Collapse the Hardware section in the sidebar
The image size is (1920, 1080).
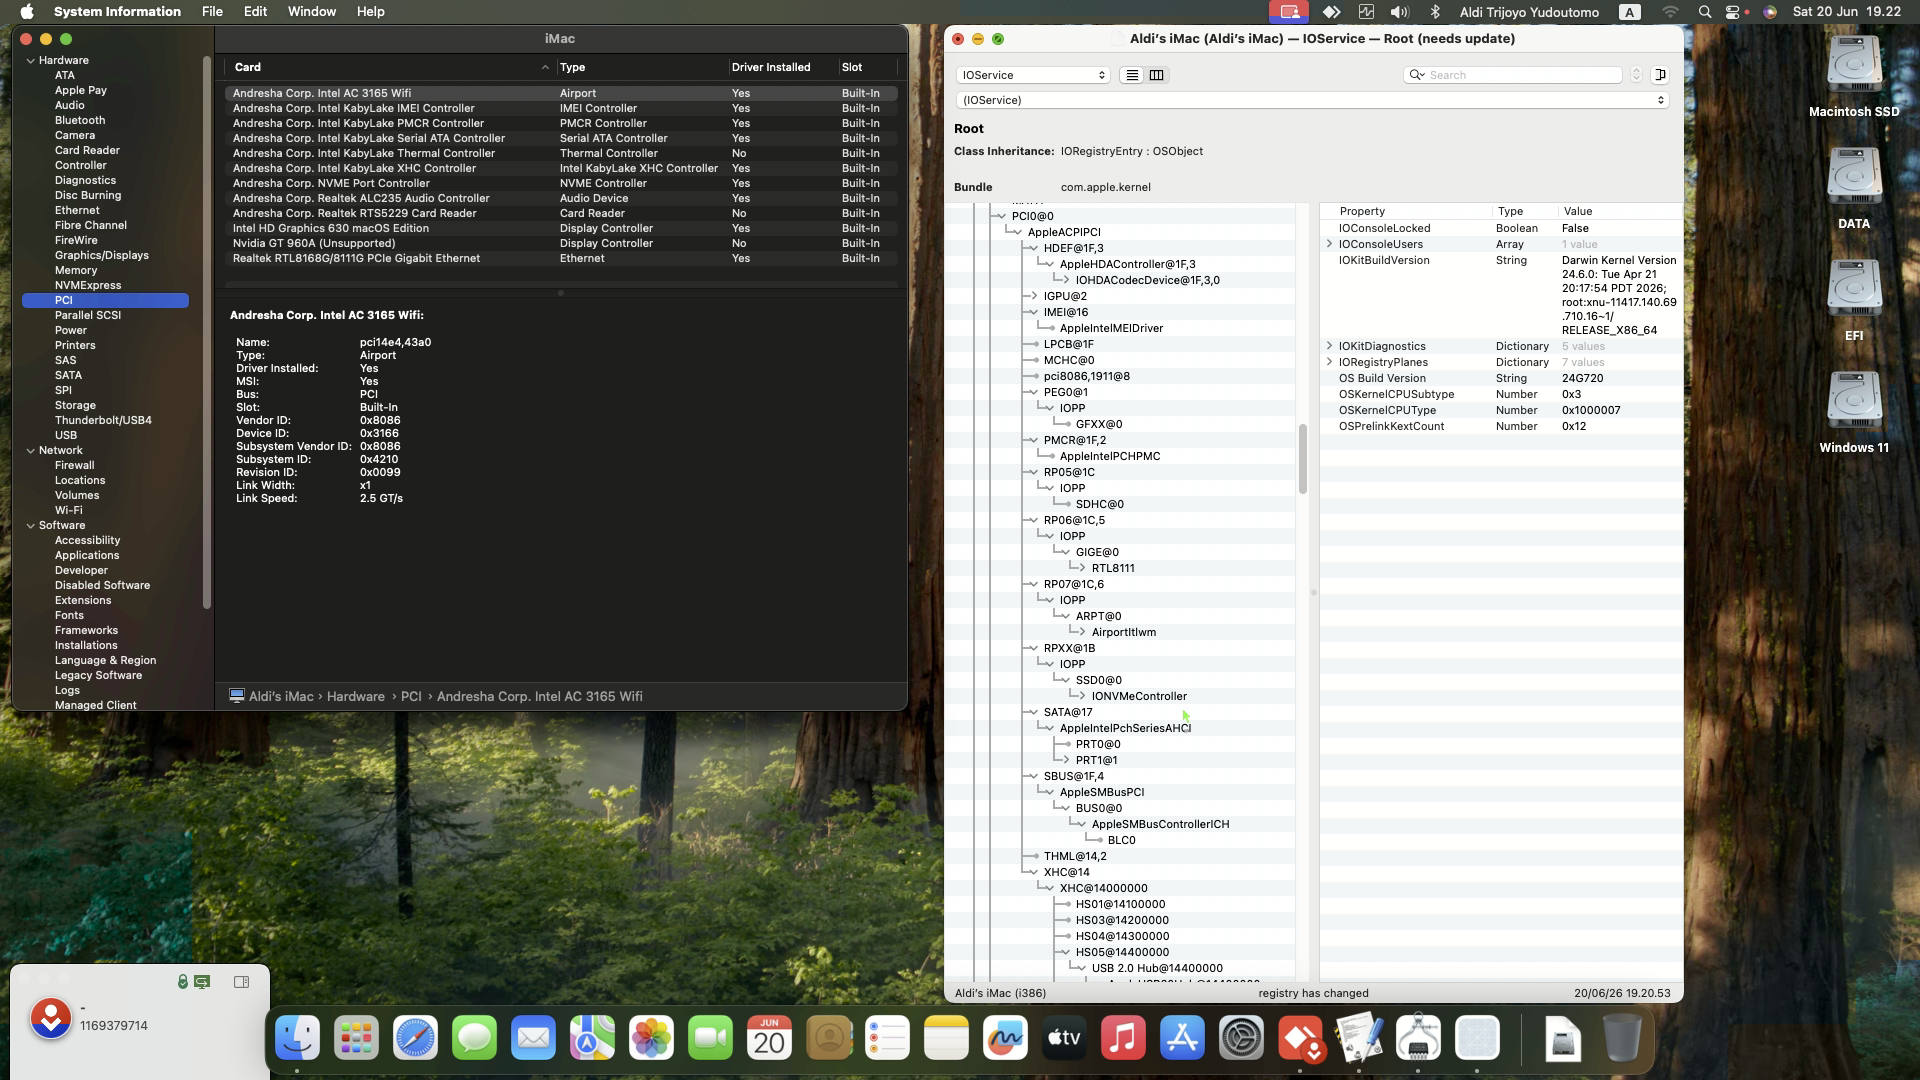(x=31, y=61)
